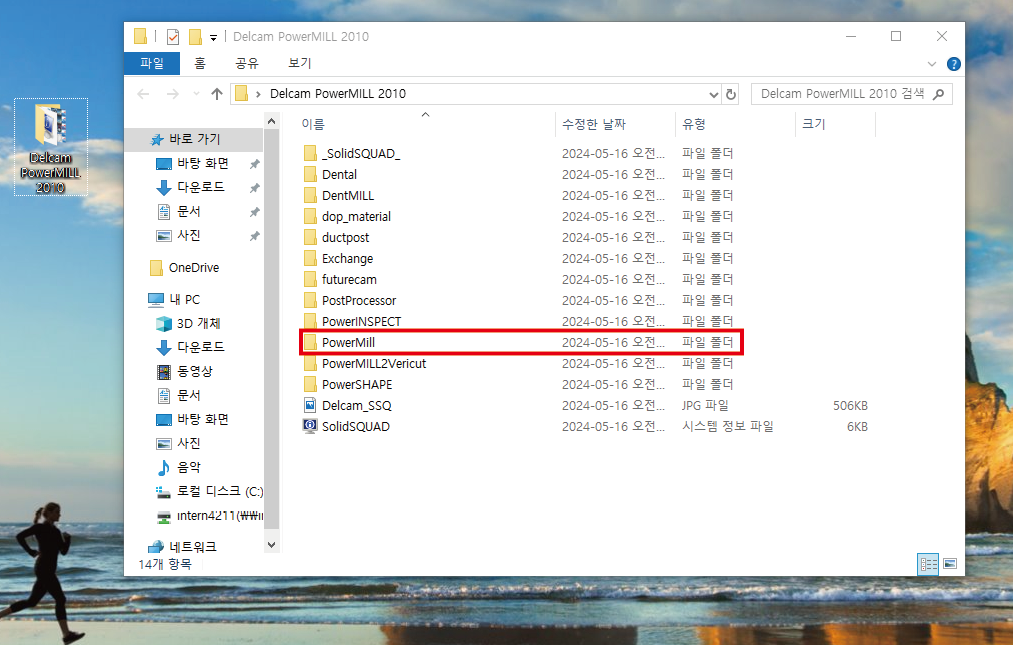Open the 공유 ribbon tab

(x=247, y=63)
